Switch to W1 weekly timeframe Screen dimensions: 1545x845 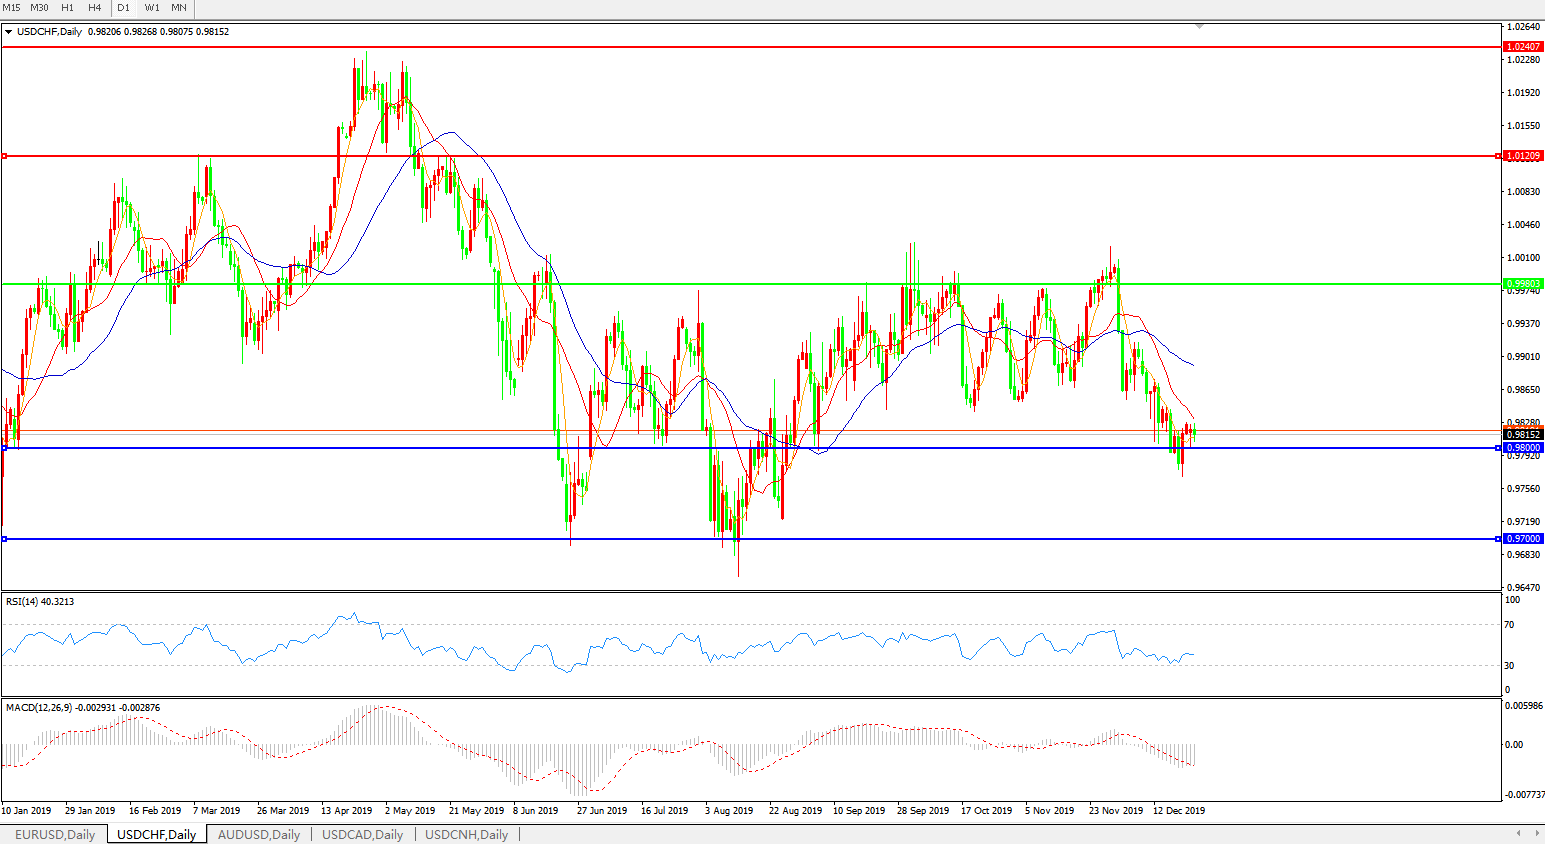point(152,7)
